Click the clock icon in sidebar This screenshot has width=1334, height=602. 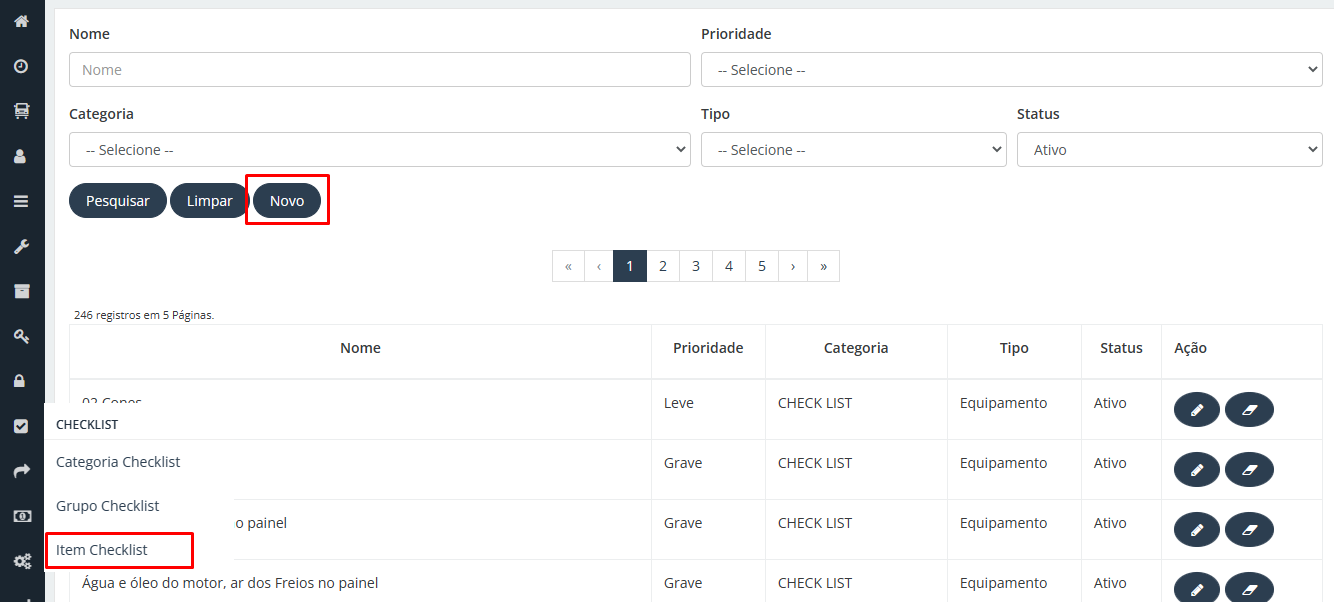point(21,66)
